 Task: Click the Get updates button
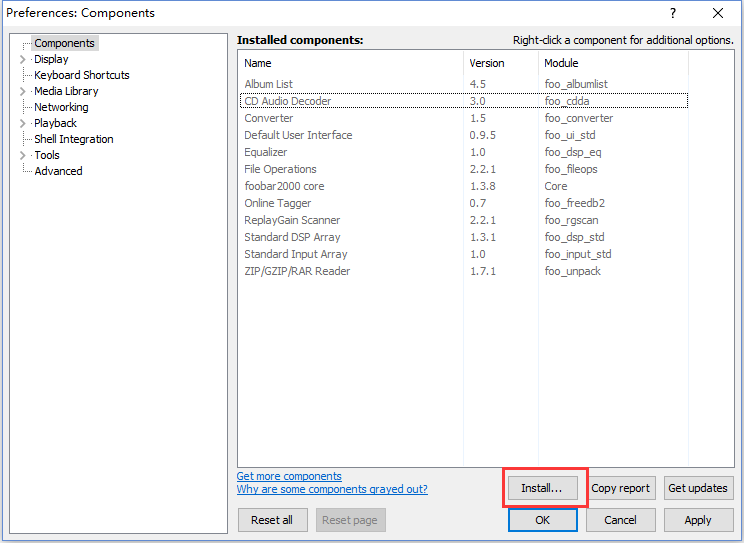pos(698,488)
